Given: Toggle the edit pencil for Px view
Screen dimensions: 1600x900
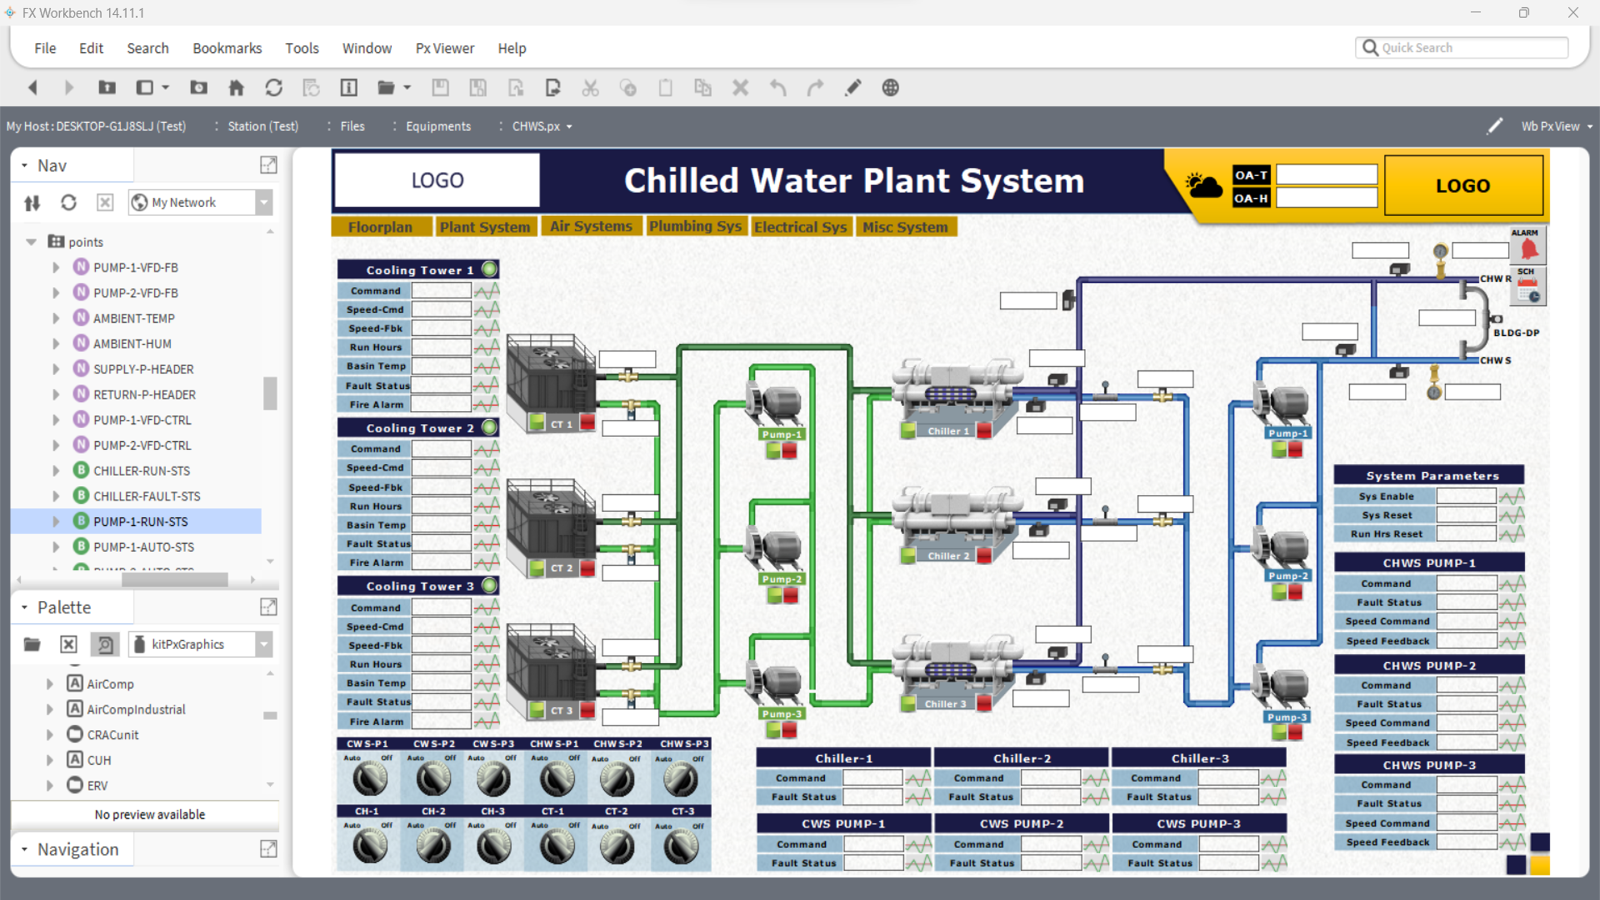Looking at the screenshot, I should pos(1494,126).
